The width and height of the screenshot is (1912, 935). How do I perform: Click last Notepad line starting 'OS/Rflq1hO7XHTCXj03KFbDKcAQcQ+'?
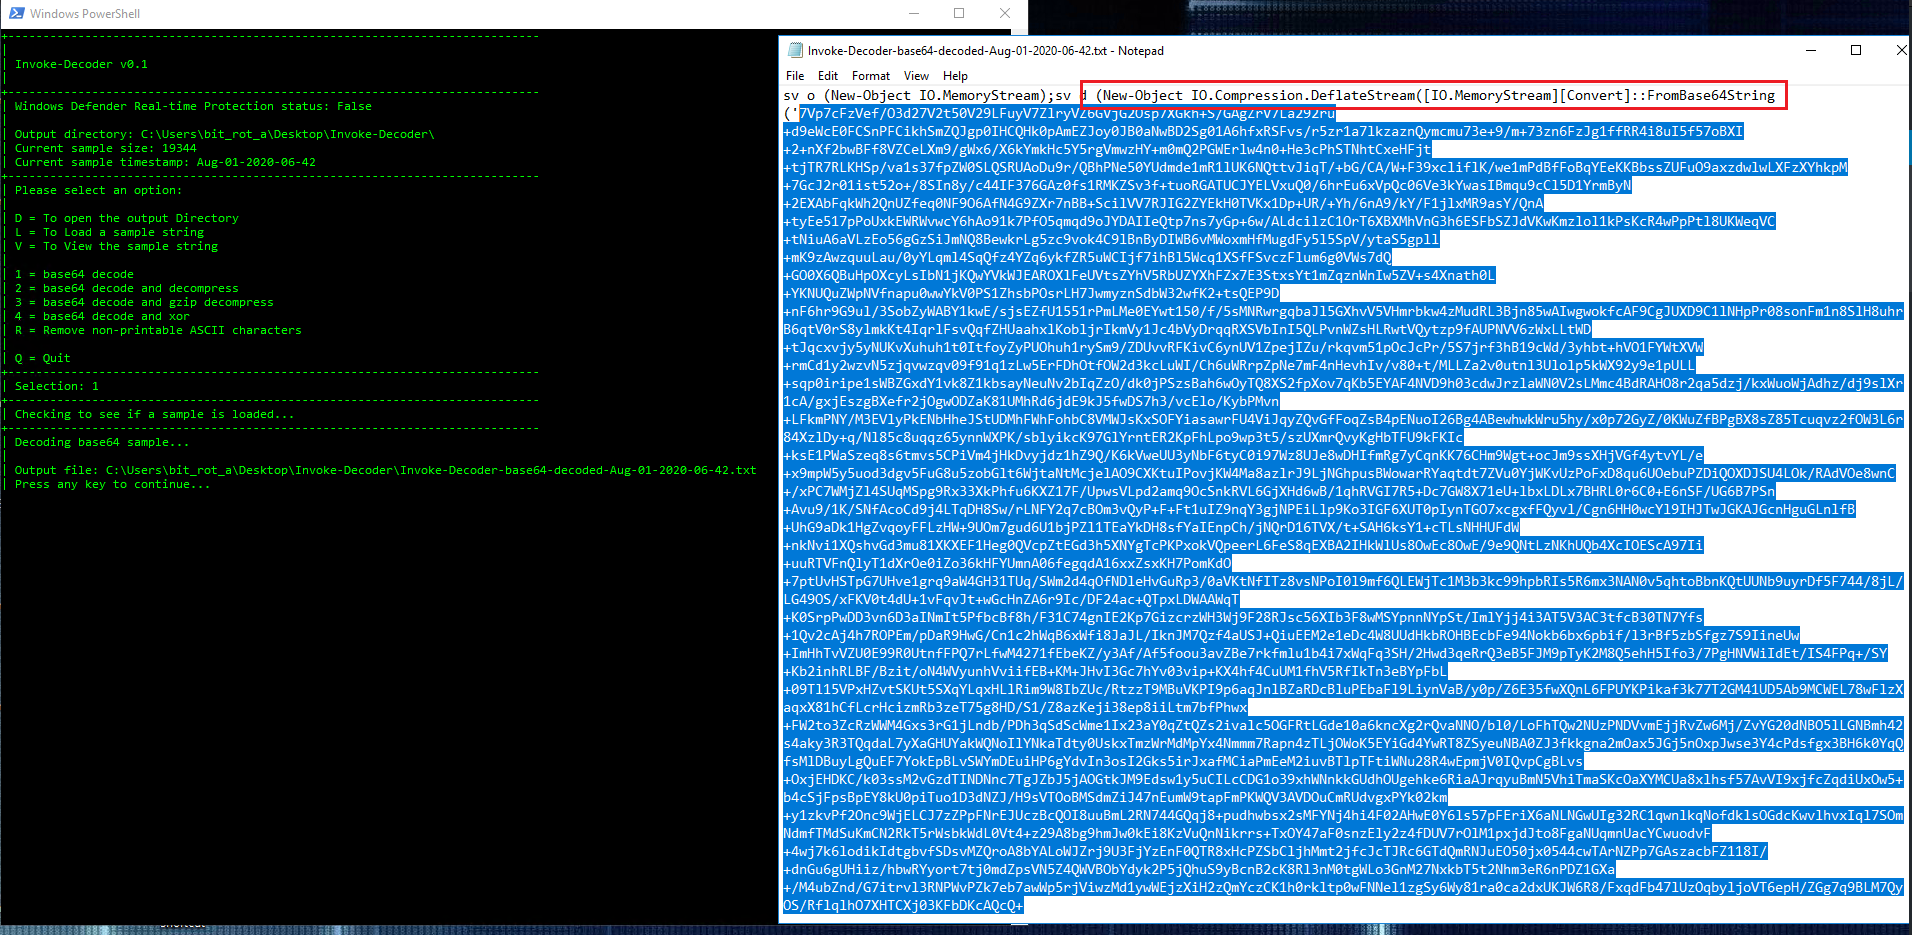coord(903,905)
